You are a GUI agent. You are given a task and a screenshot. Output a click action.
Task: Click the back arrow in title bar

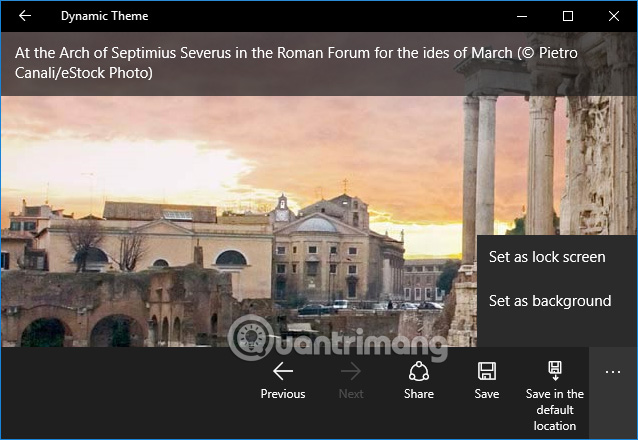click(25, 16)
